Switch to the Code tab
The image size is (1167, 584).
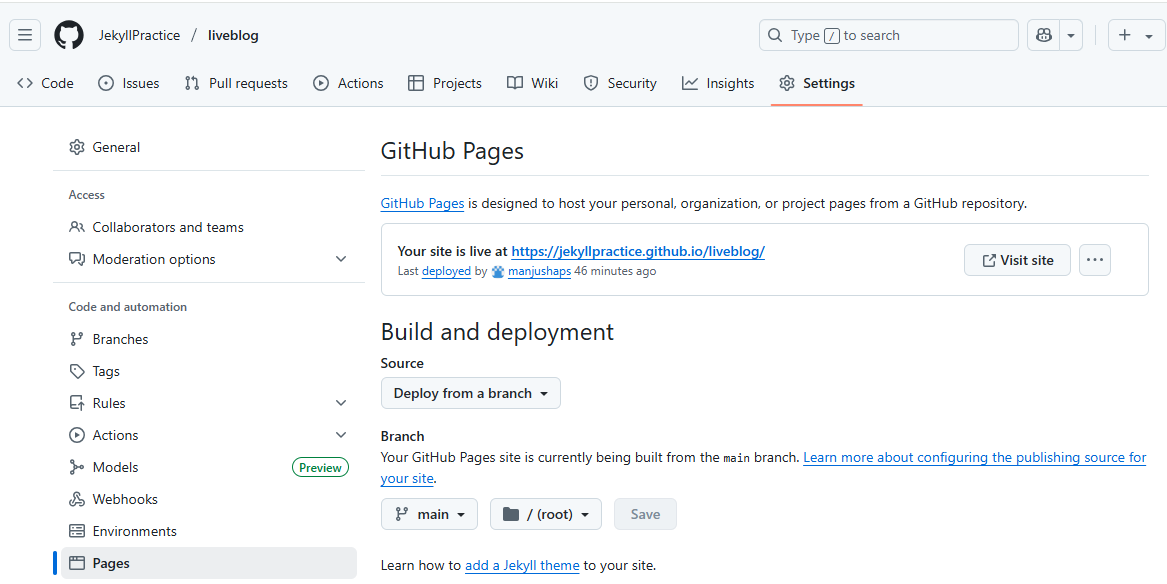click(x=45, y=83)
